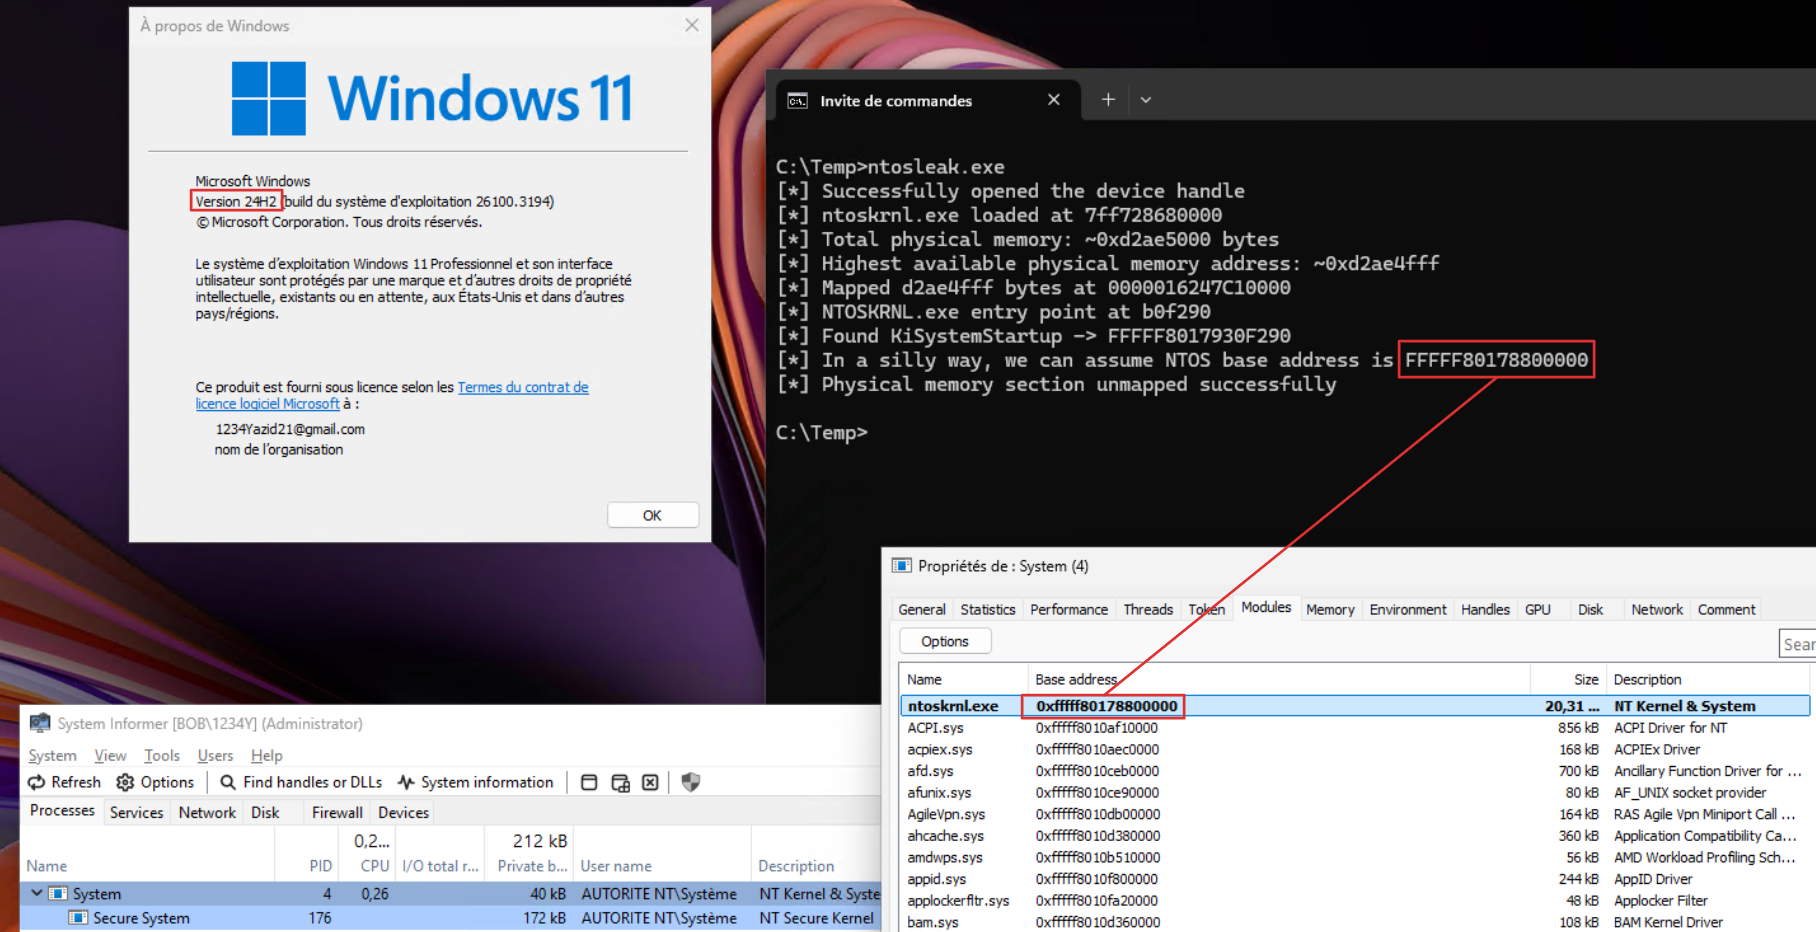This screenshot has height=932, width=1816.
Task: Open a new terminal tab with plus
Action: tap(1108, 99)
